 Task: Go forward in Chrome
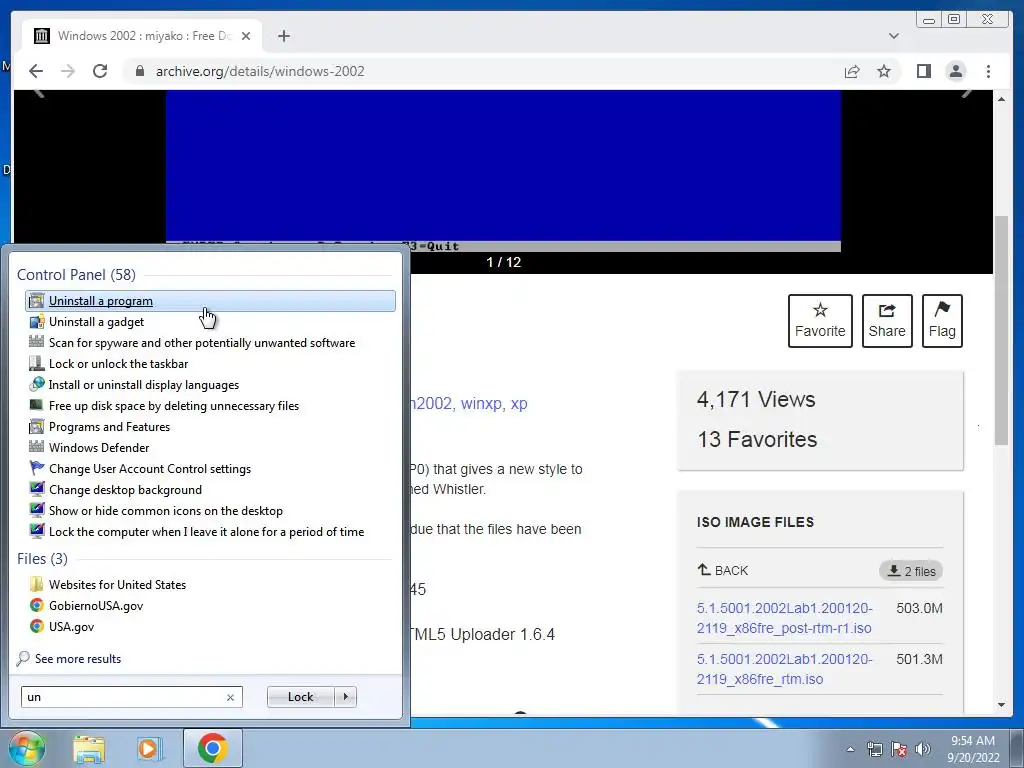click(68, 71)
